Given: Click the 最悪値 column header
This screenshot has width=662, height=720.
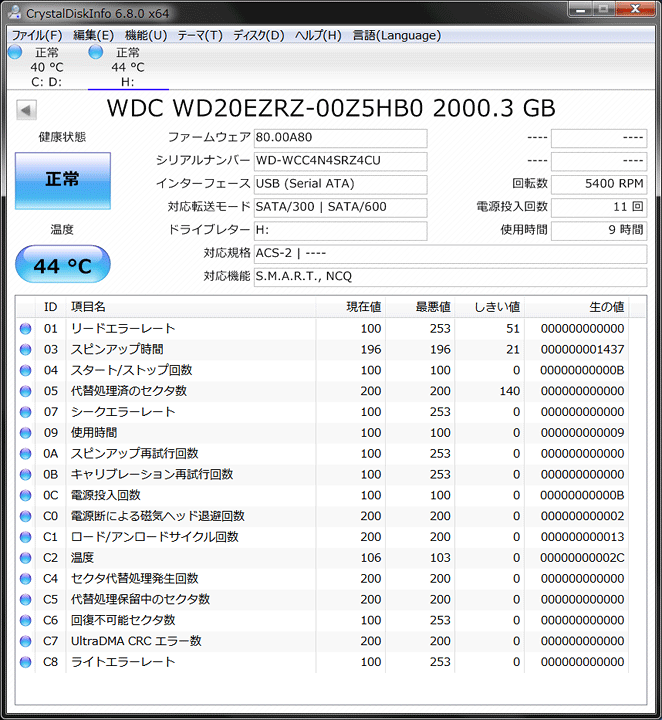Looking at the screenshot, I should [x=420, y=307].
